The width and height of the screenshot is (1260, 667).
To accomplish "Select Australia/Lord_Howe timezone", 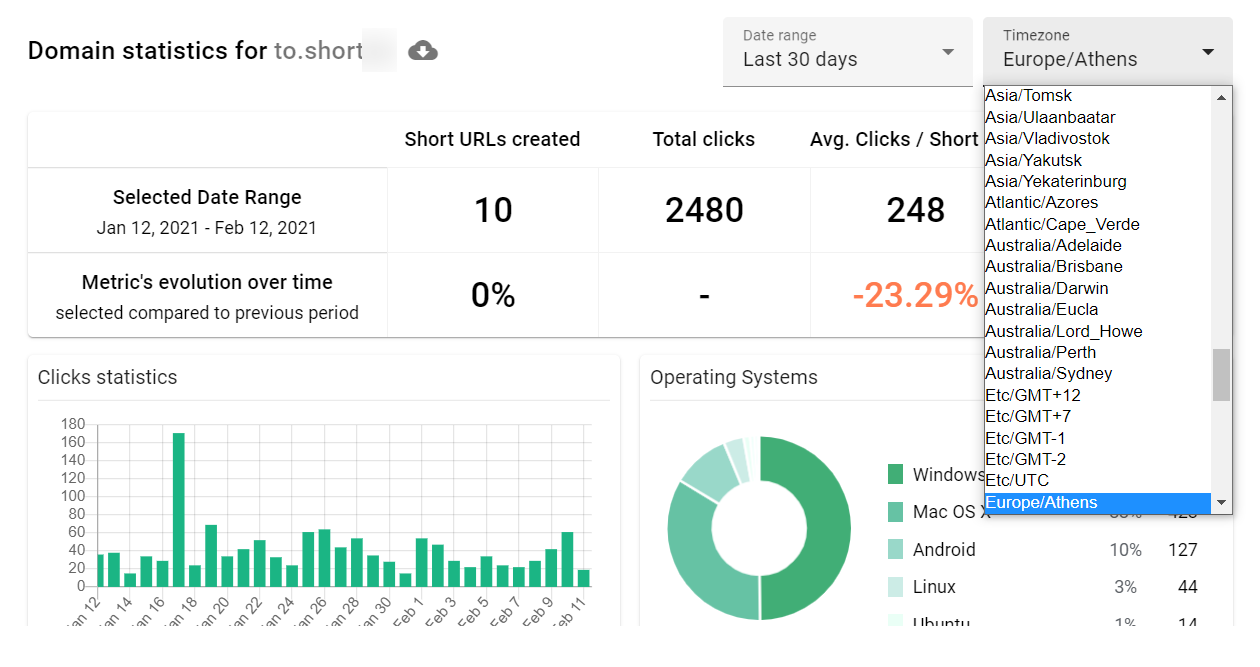I will click(x=1063, y=331).
